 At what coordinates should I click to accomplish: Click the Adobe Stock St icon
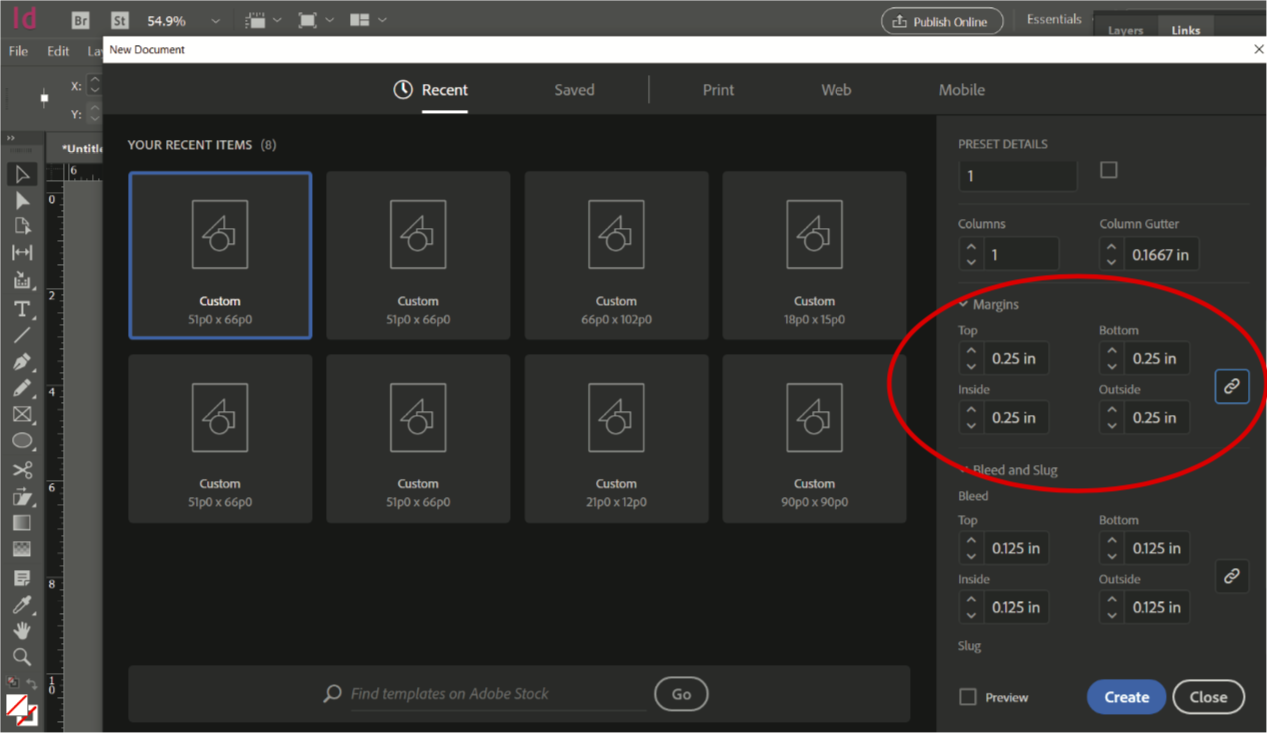coord(119,20)
